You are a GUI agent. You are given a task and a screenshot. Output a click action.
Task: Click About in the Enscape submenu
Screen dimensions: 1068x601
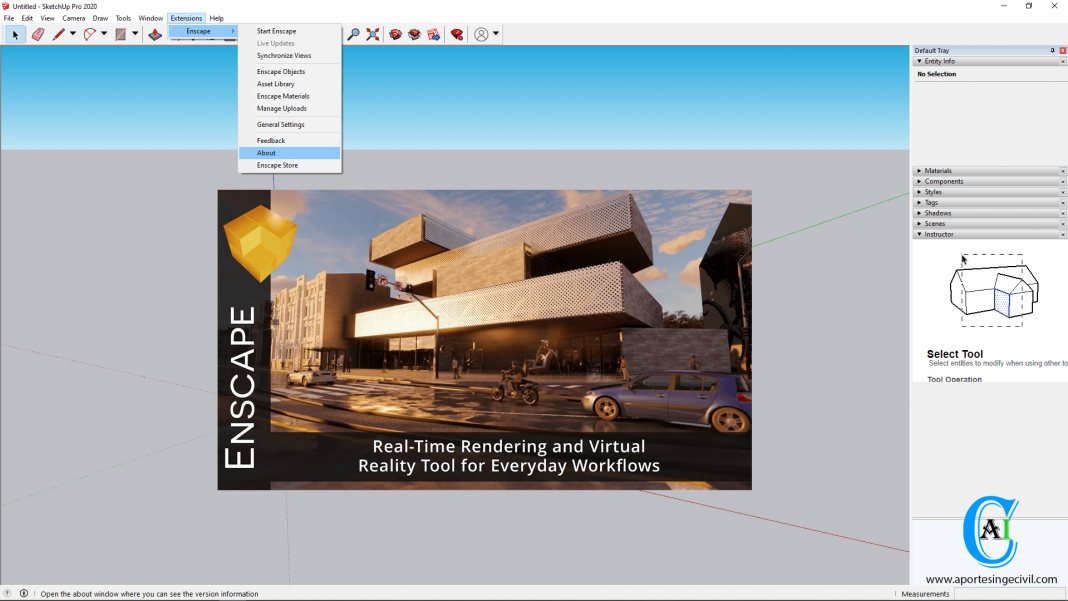coord(266,152)
